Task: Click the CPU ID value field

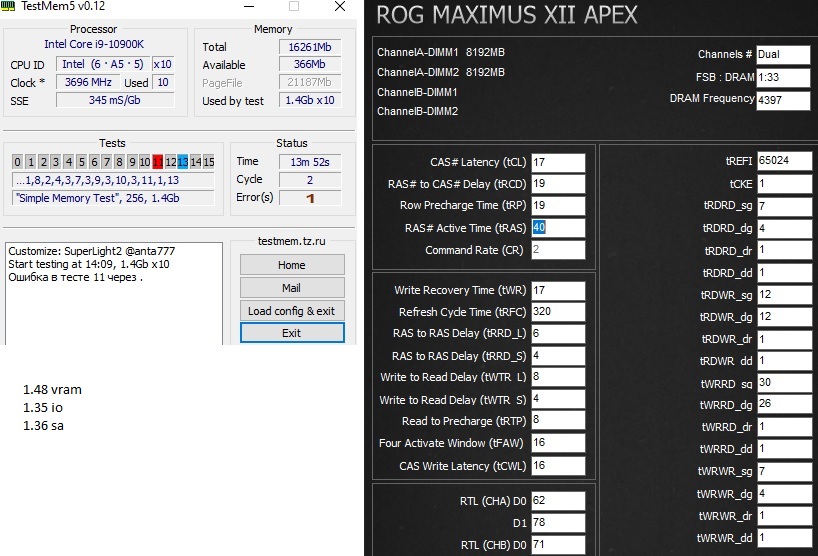Action: 103,64
